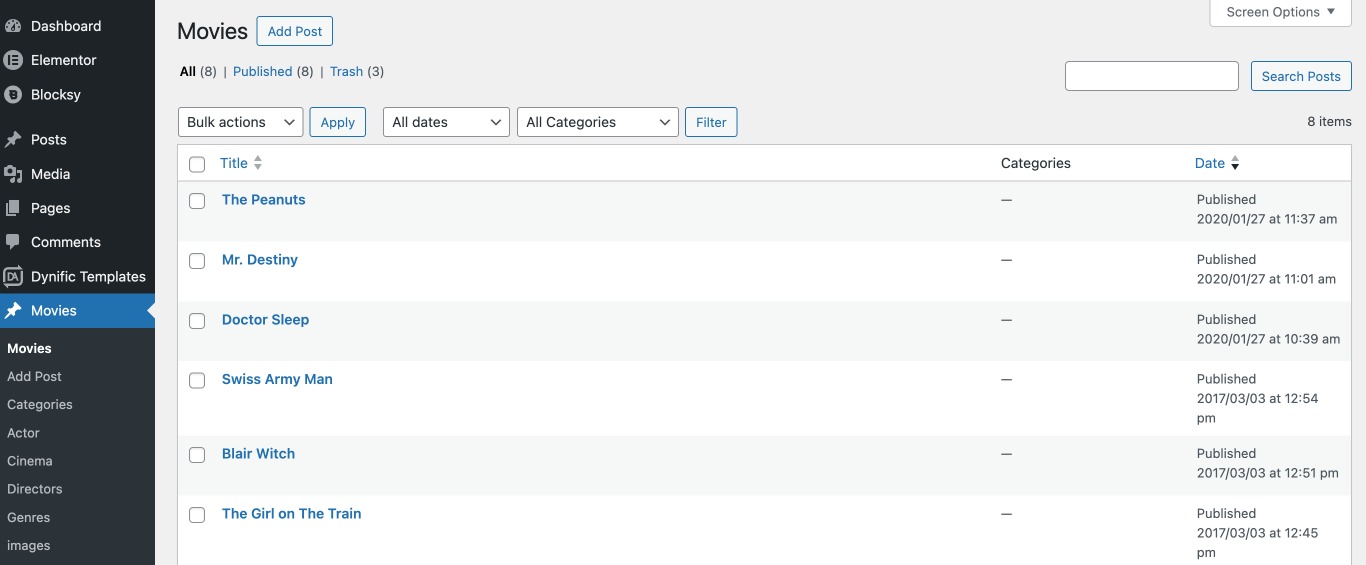The width and height of the screenshot is (1366, 565).
Task: Click the Apply button
Action: pos(338,122)
